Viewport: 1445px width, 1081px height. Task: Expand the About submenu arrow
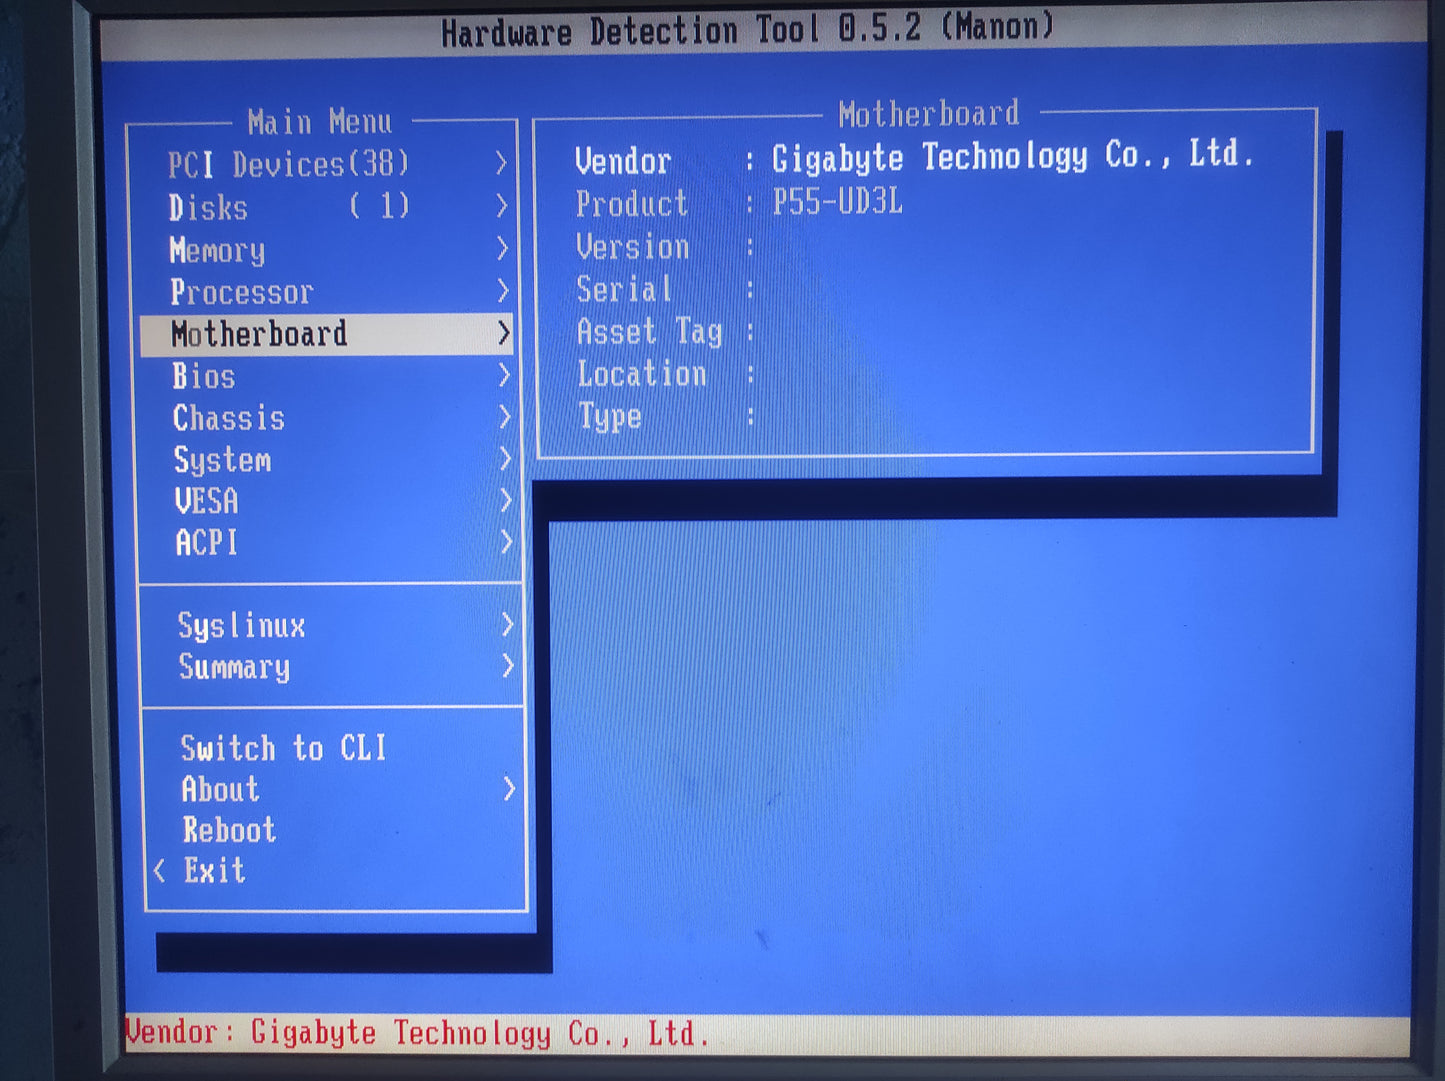[509, 789]
